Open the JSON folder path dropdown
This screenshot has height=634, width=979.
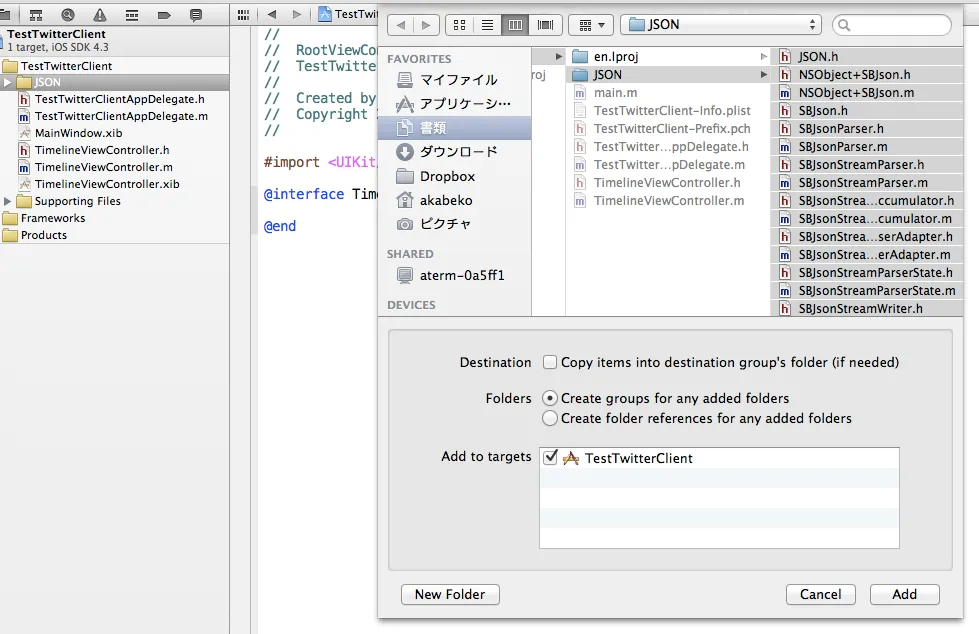click(720, 25)
